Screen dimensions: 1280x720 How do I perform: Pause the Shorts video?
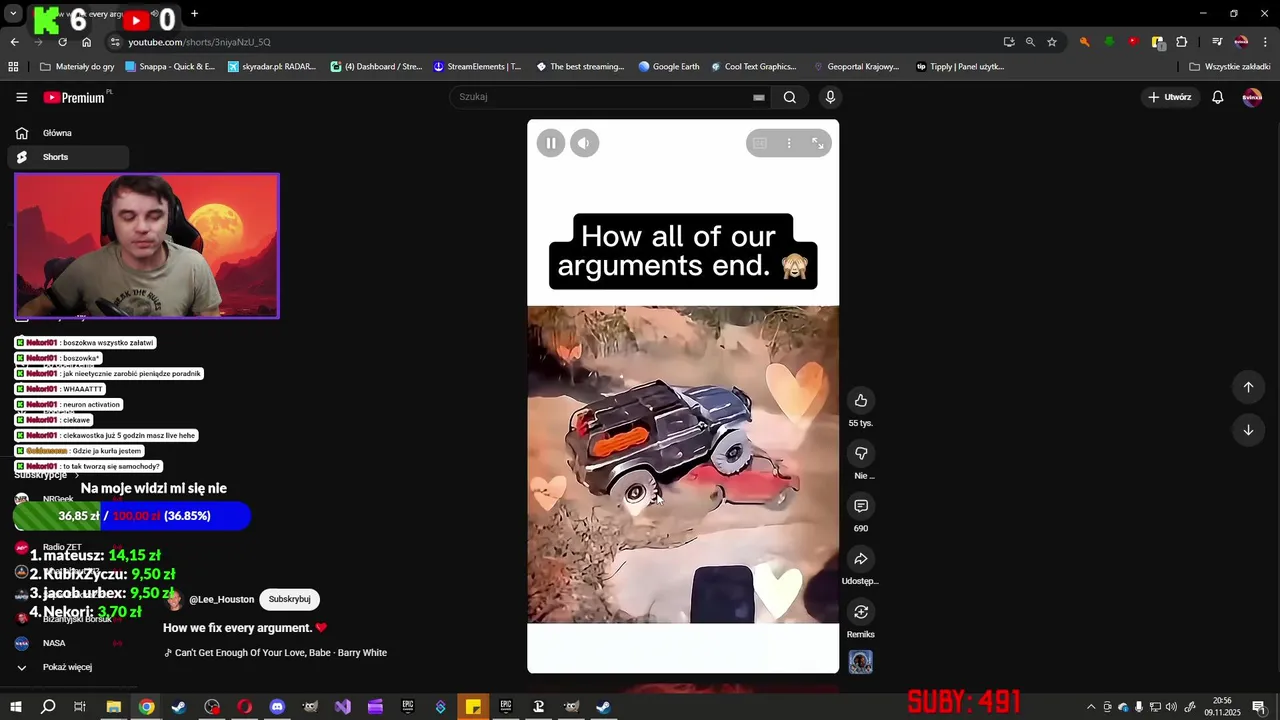point(551,143)
